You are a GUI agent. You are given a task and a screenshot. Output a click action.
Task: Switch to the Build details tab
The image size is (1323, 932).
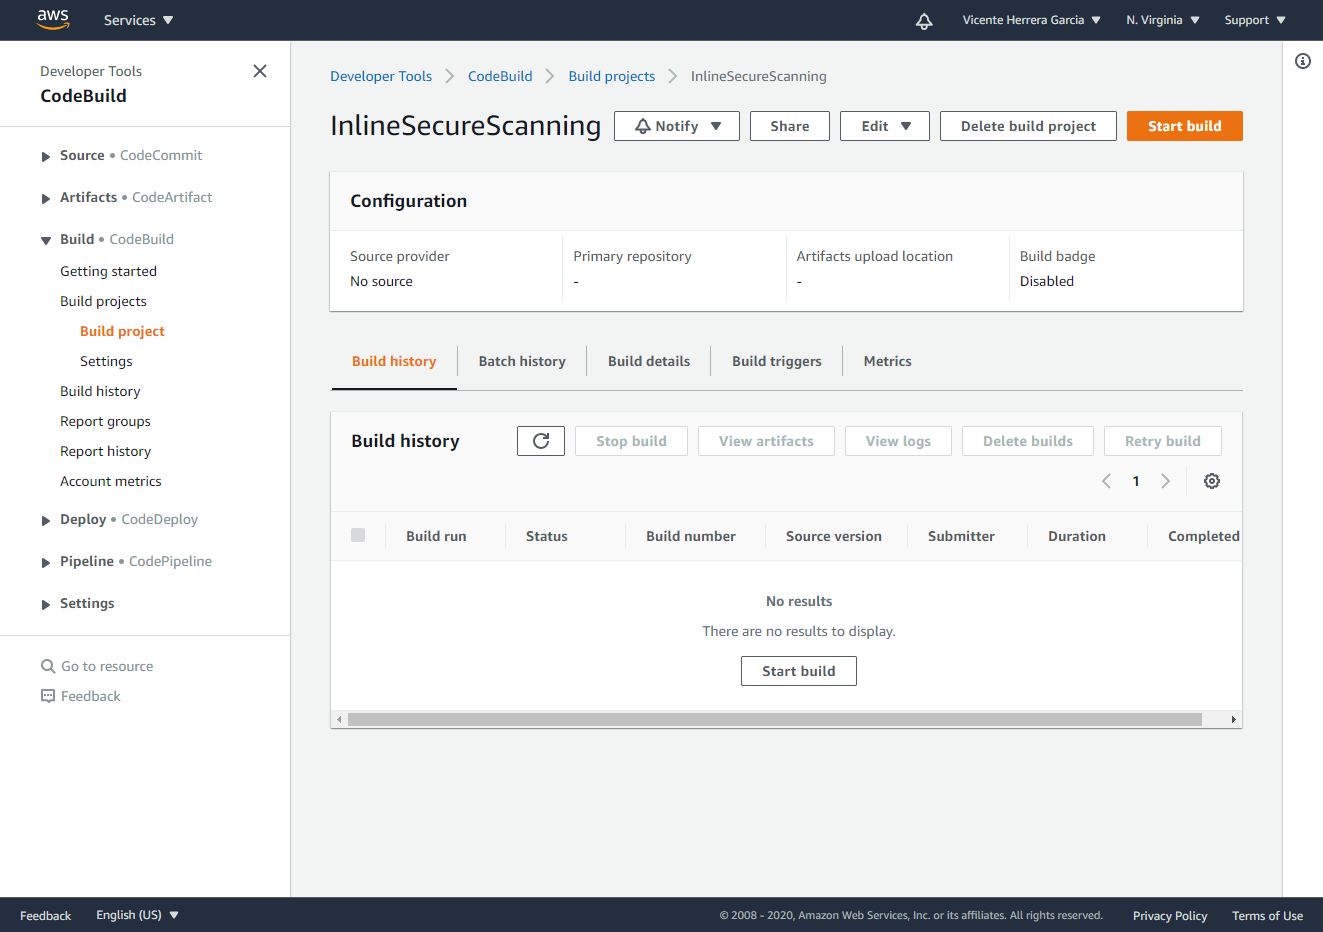649,361
